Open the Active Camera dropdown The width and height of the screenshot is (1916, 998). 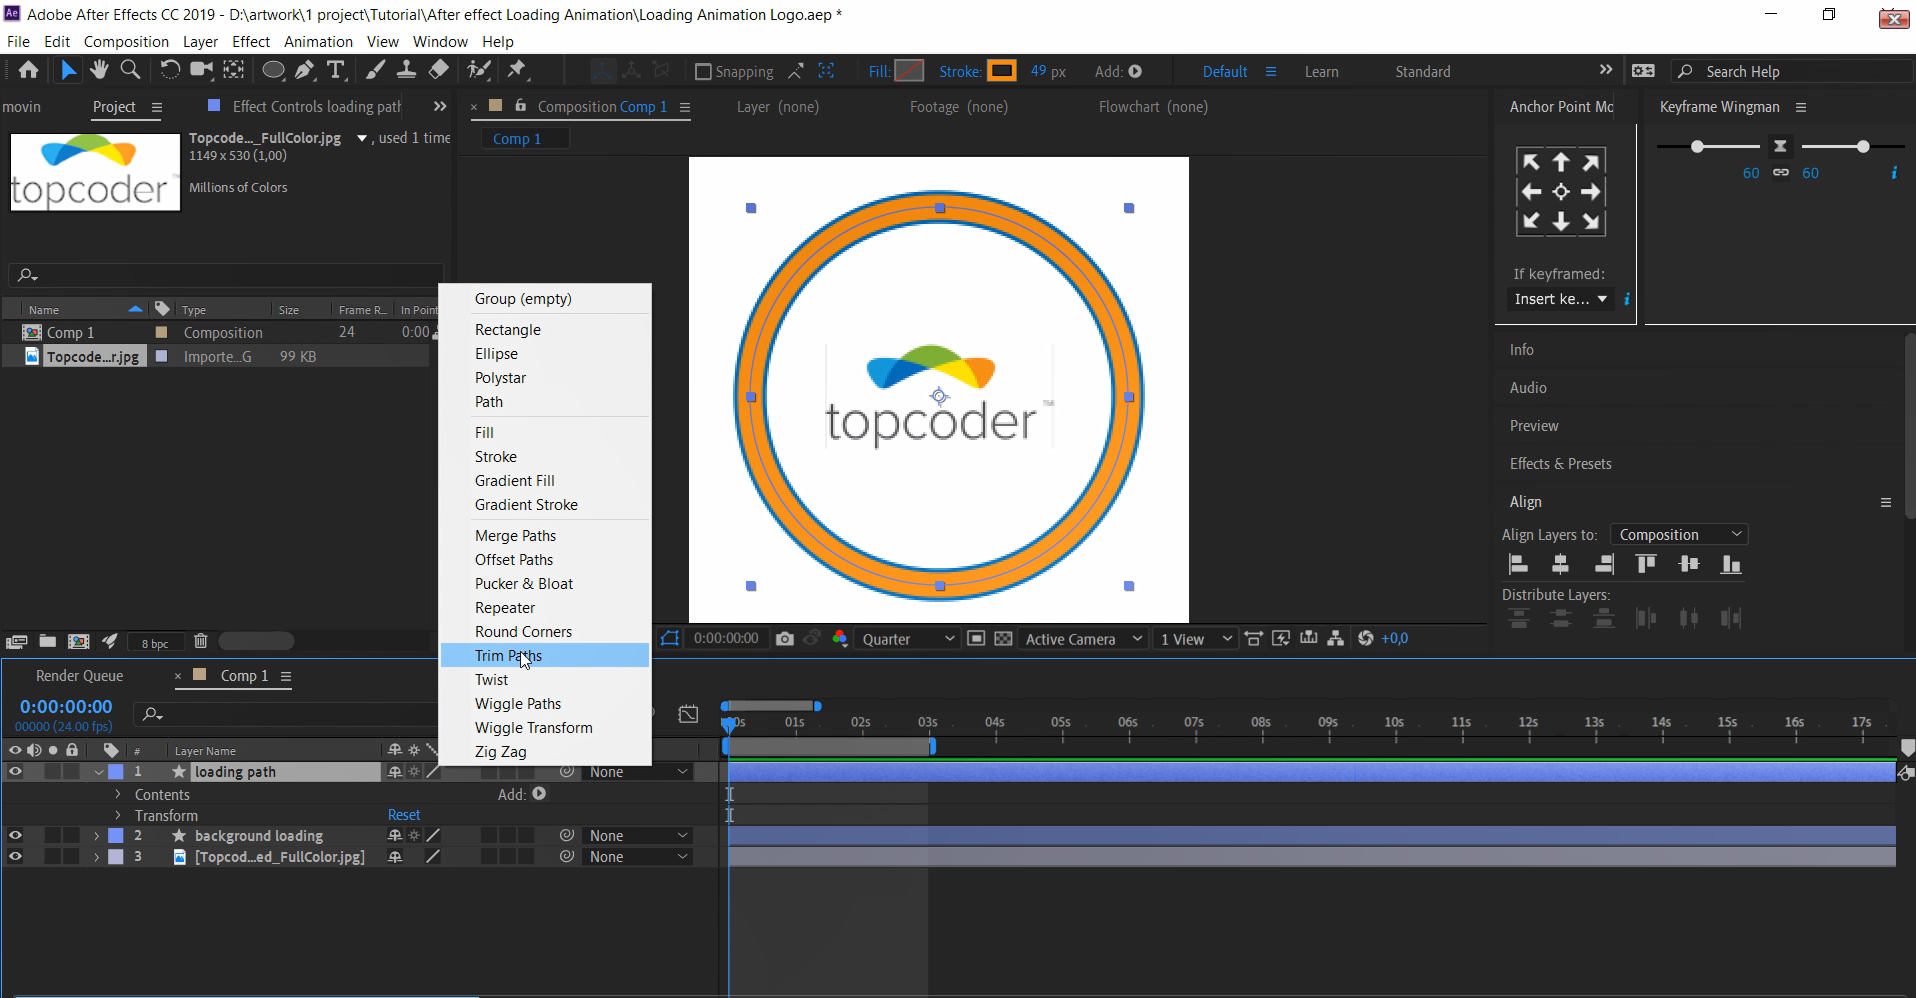coord(1082,638)
